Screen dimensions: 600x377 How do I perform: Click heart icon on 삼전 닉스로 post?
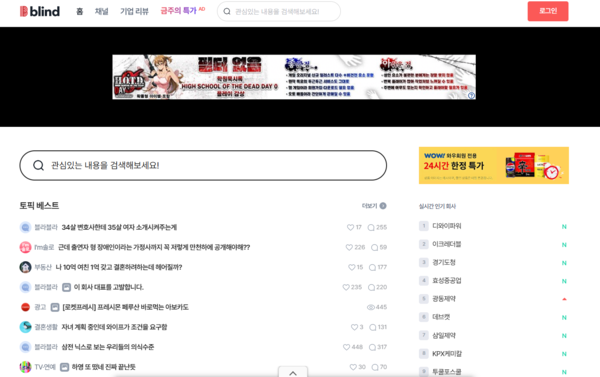346,347
